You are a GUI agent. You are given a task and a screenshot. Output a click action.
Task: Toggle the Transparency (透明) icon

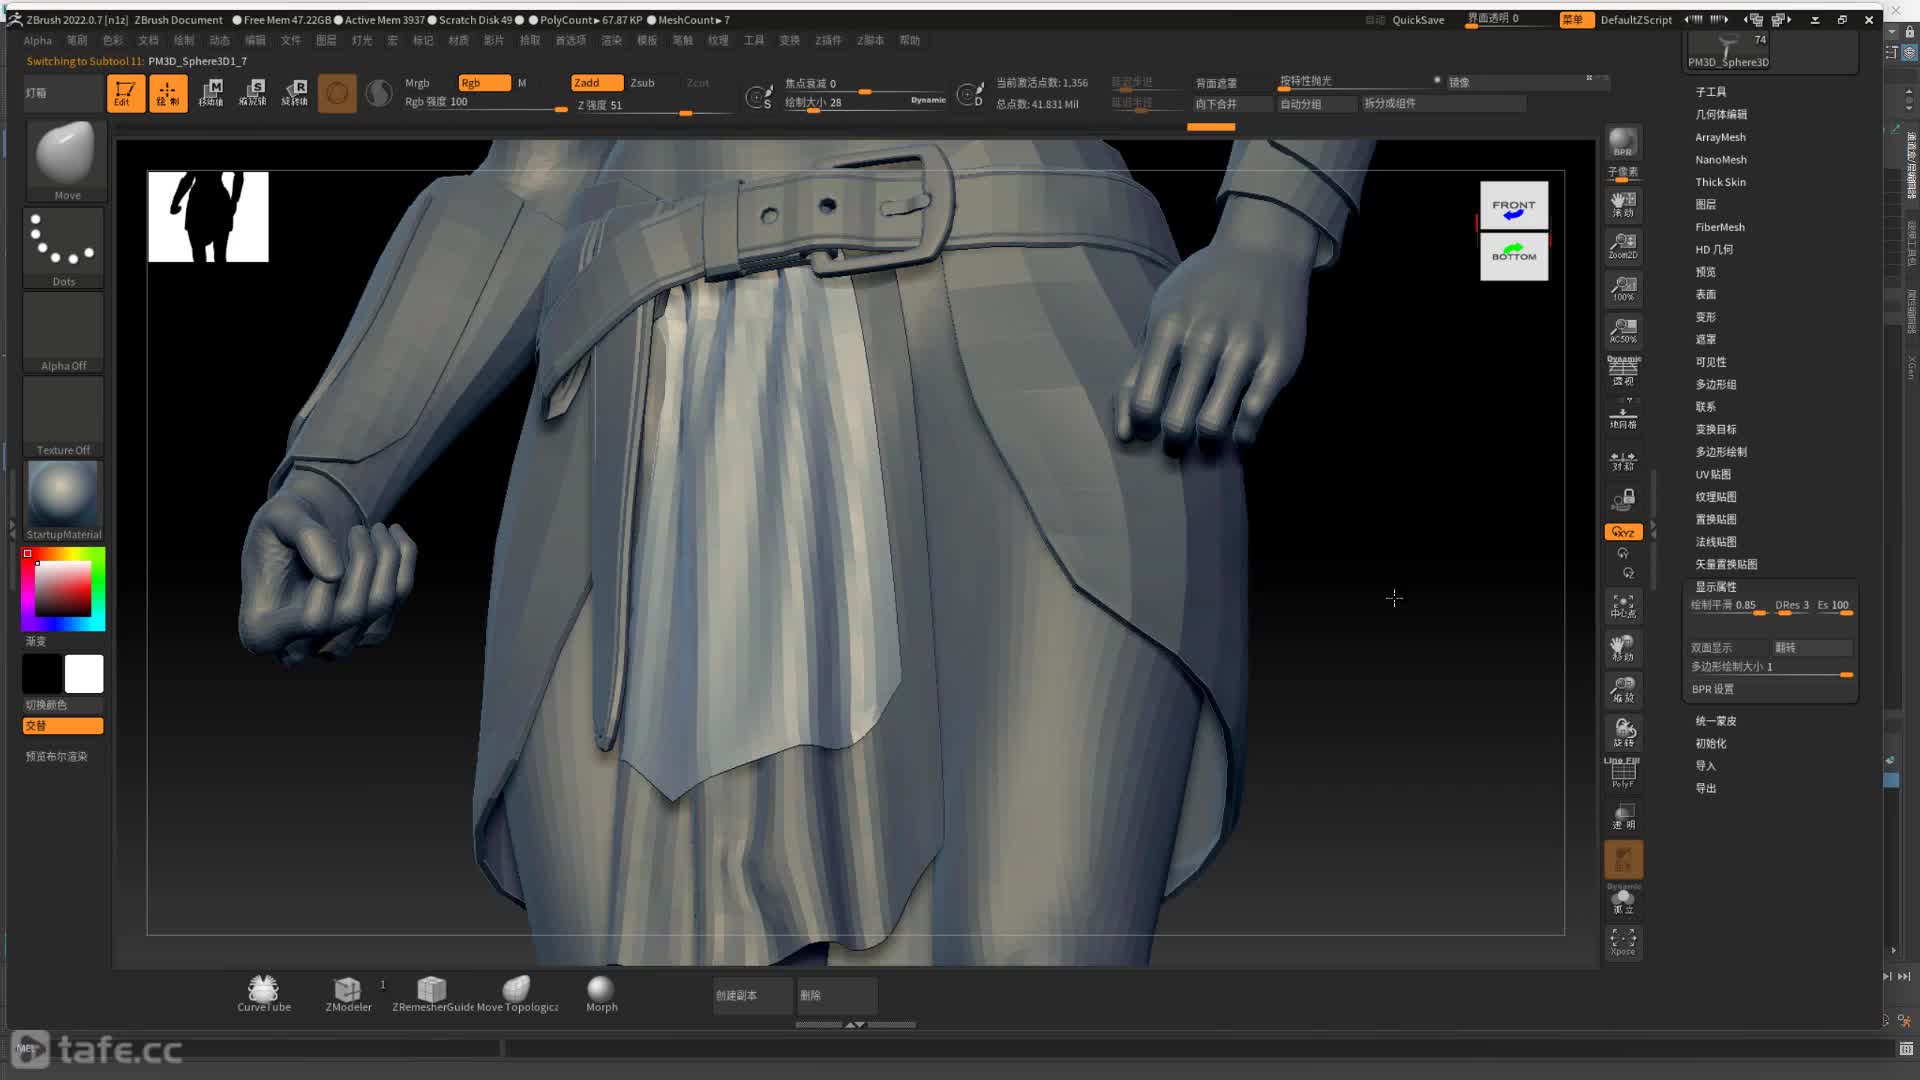pyautogui.click(x=1623, y=817)
